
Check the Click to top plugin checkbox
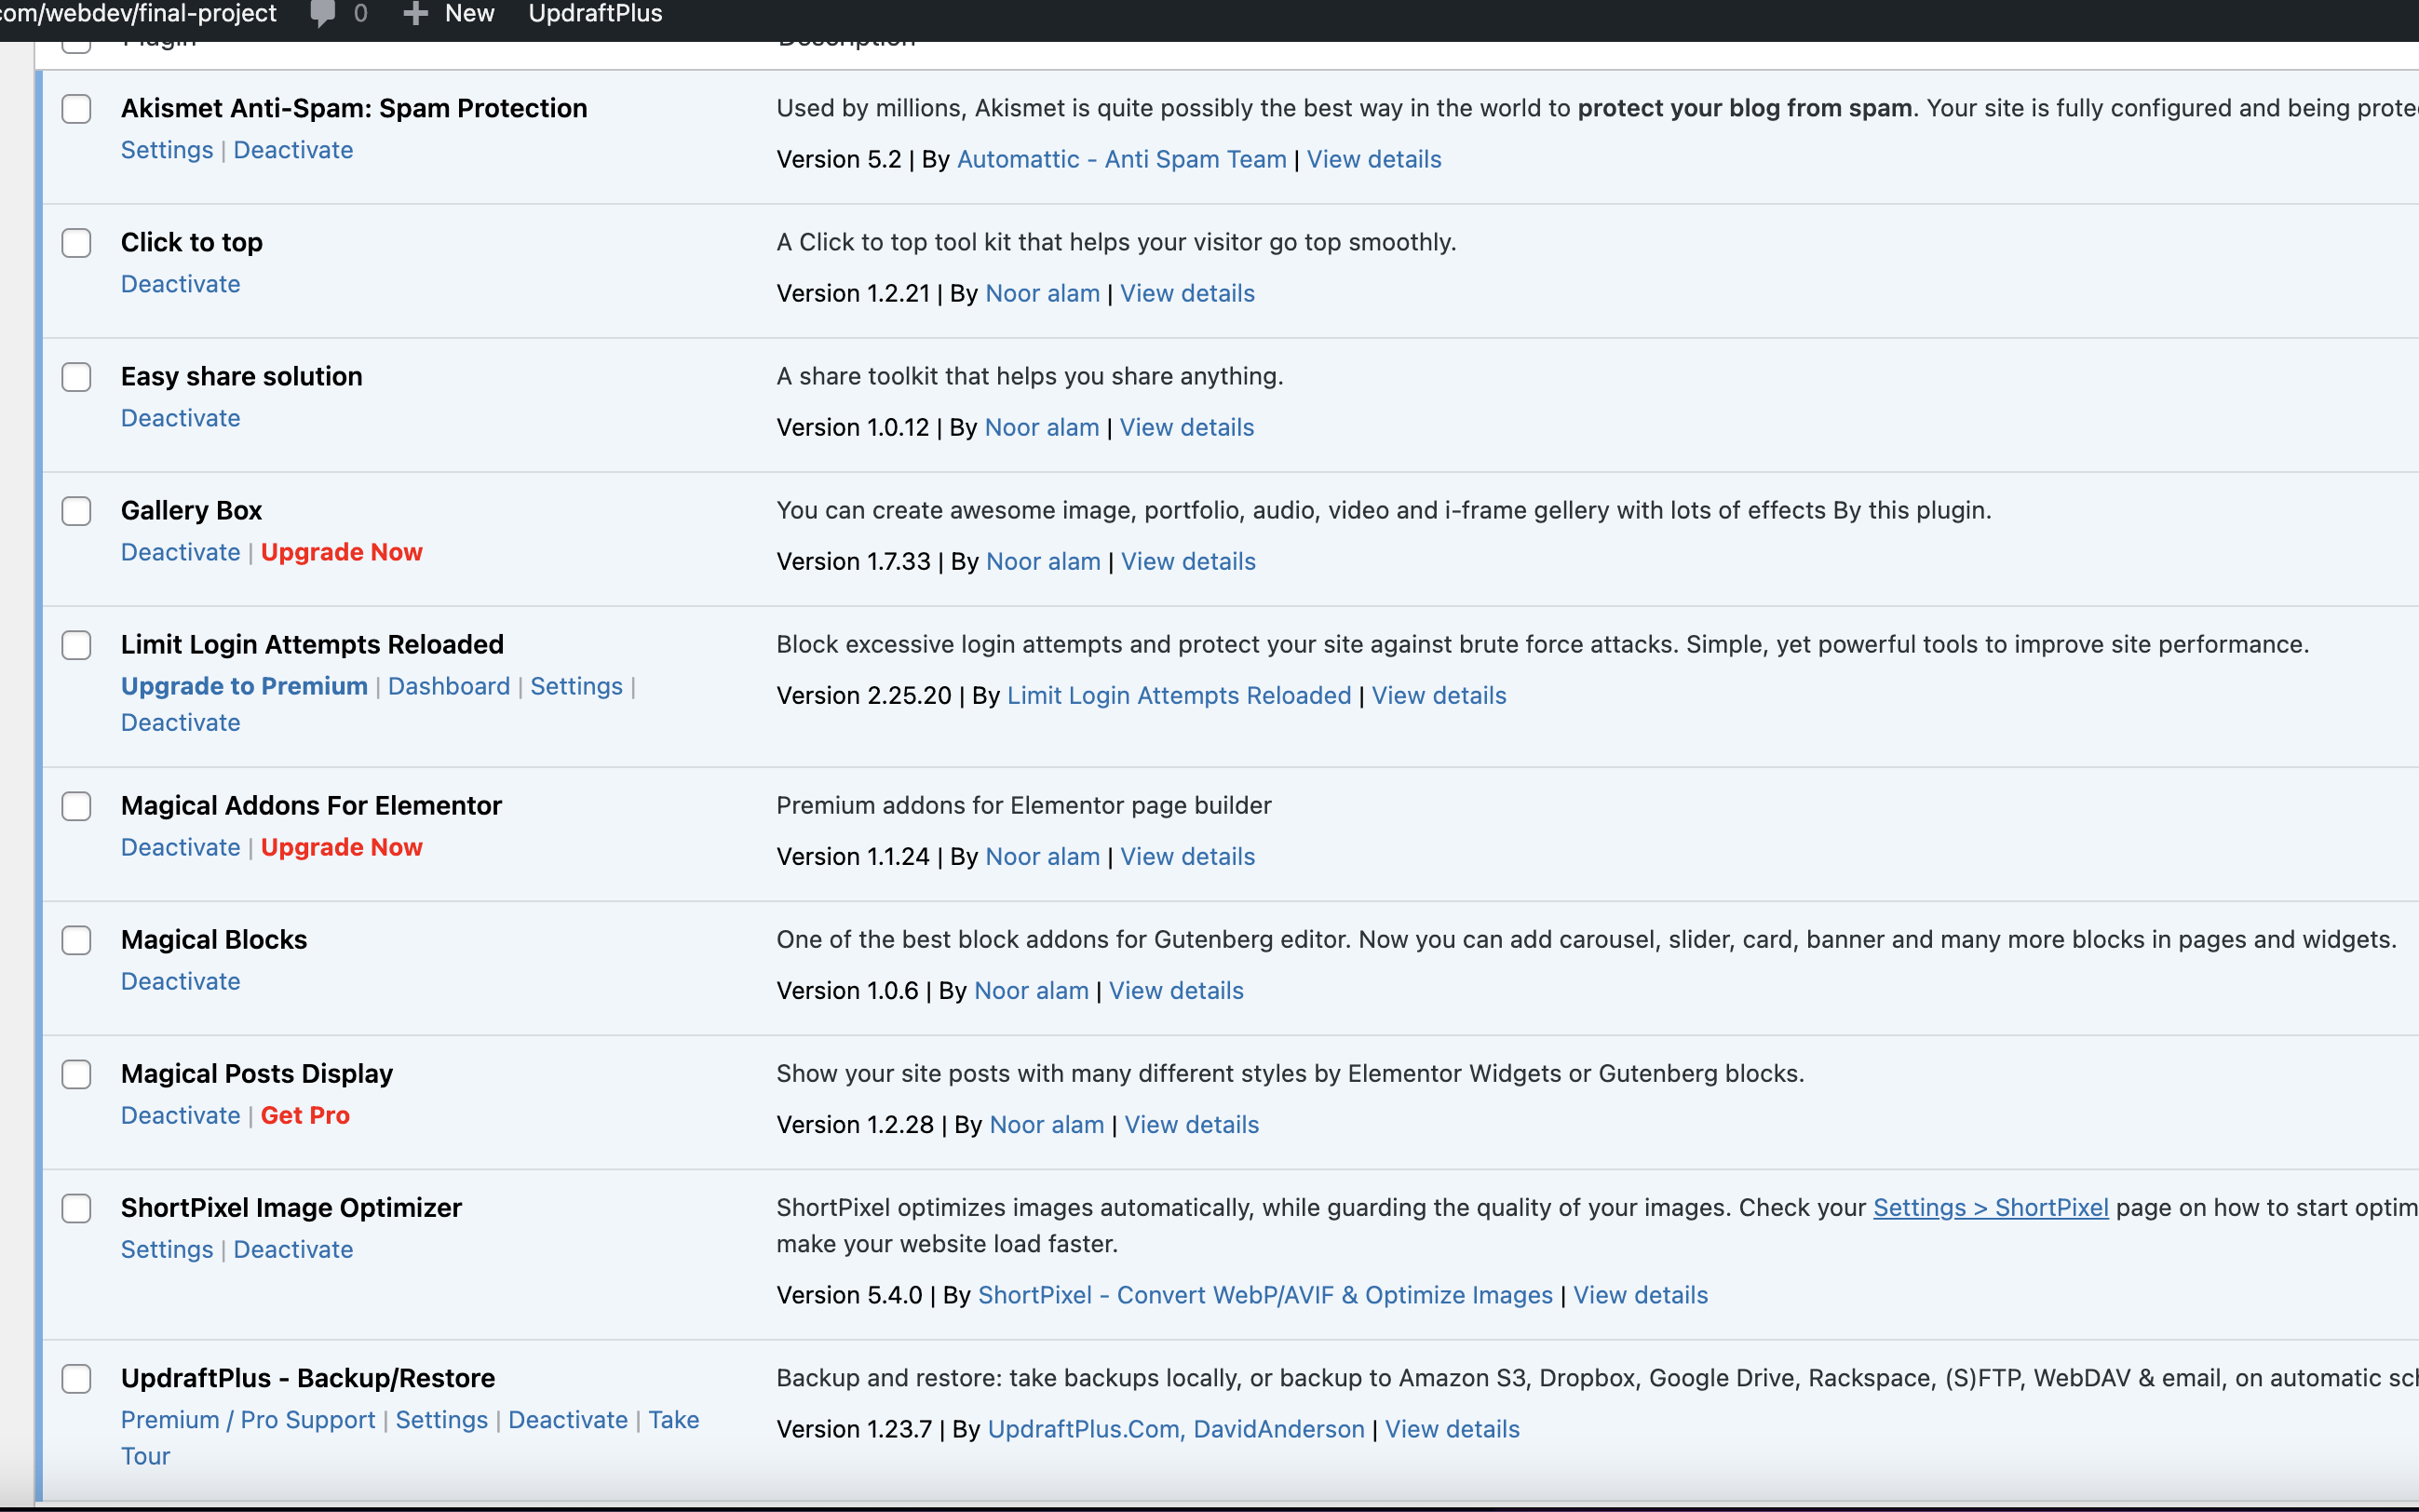click(x=77, y=243)
